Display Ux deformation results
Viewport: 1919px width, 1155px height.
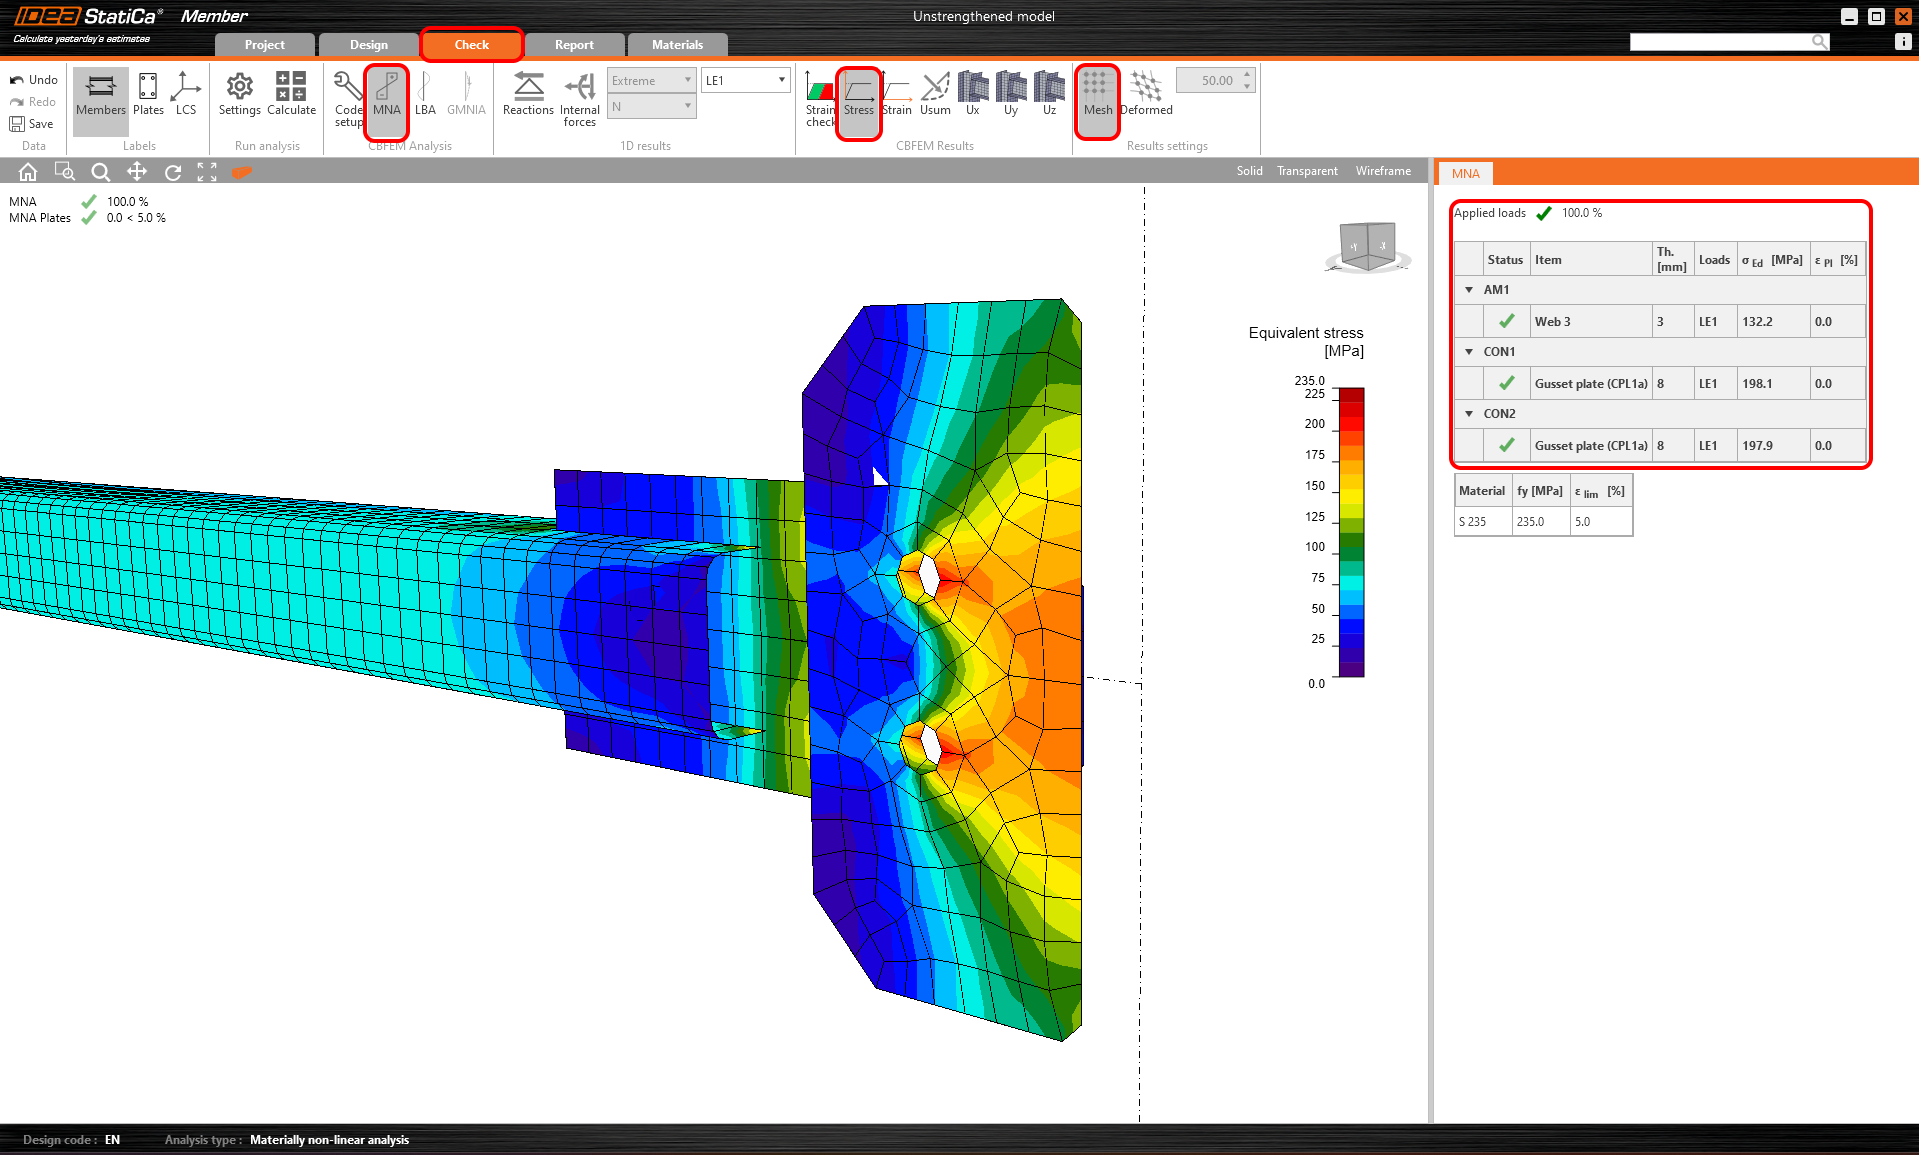972,94
